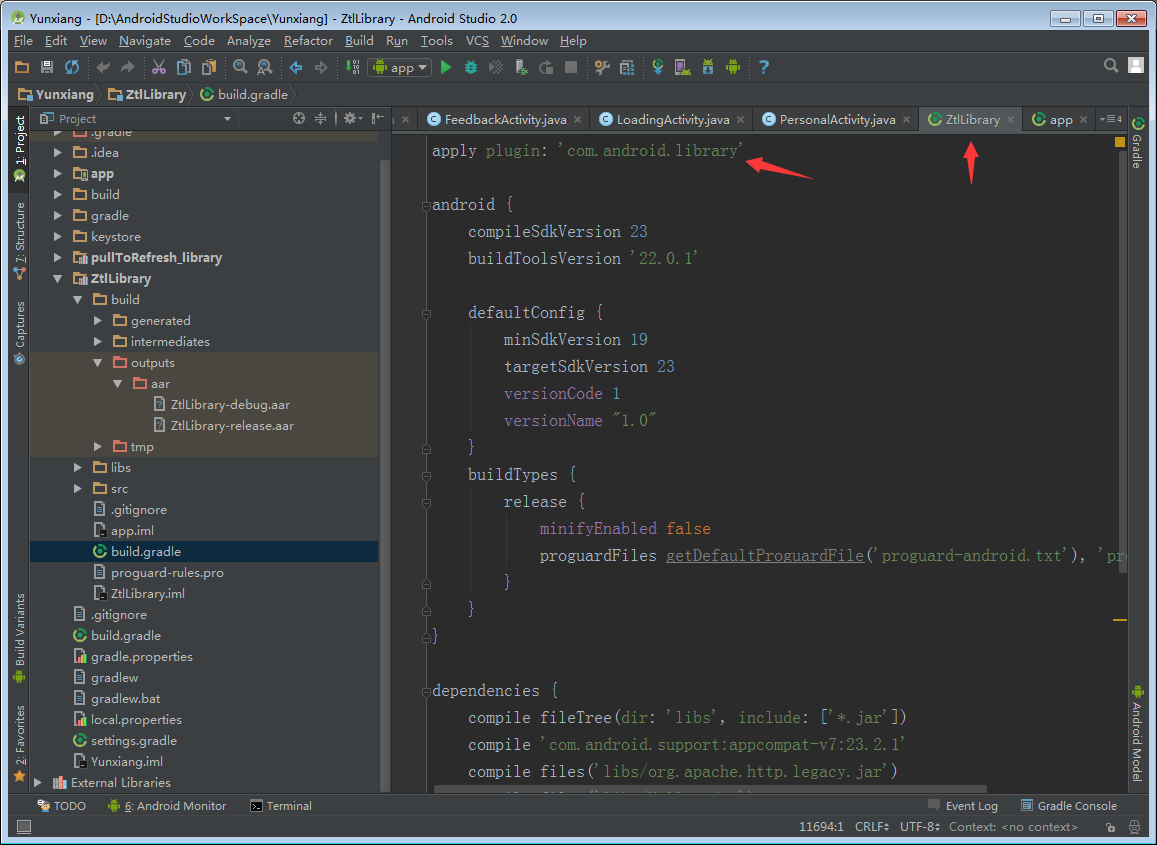Expand External Libraries node
1157x845 pixels.
pos(38,782)
